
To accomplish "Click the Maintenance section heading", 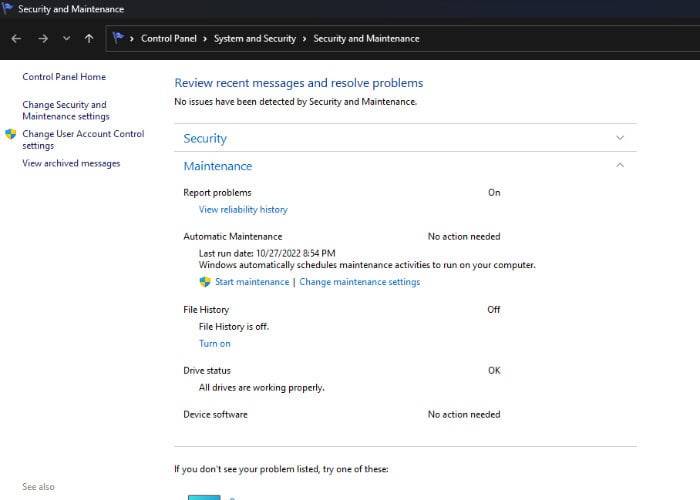I will click(218, 166).
